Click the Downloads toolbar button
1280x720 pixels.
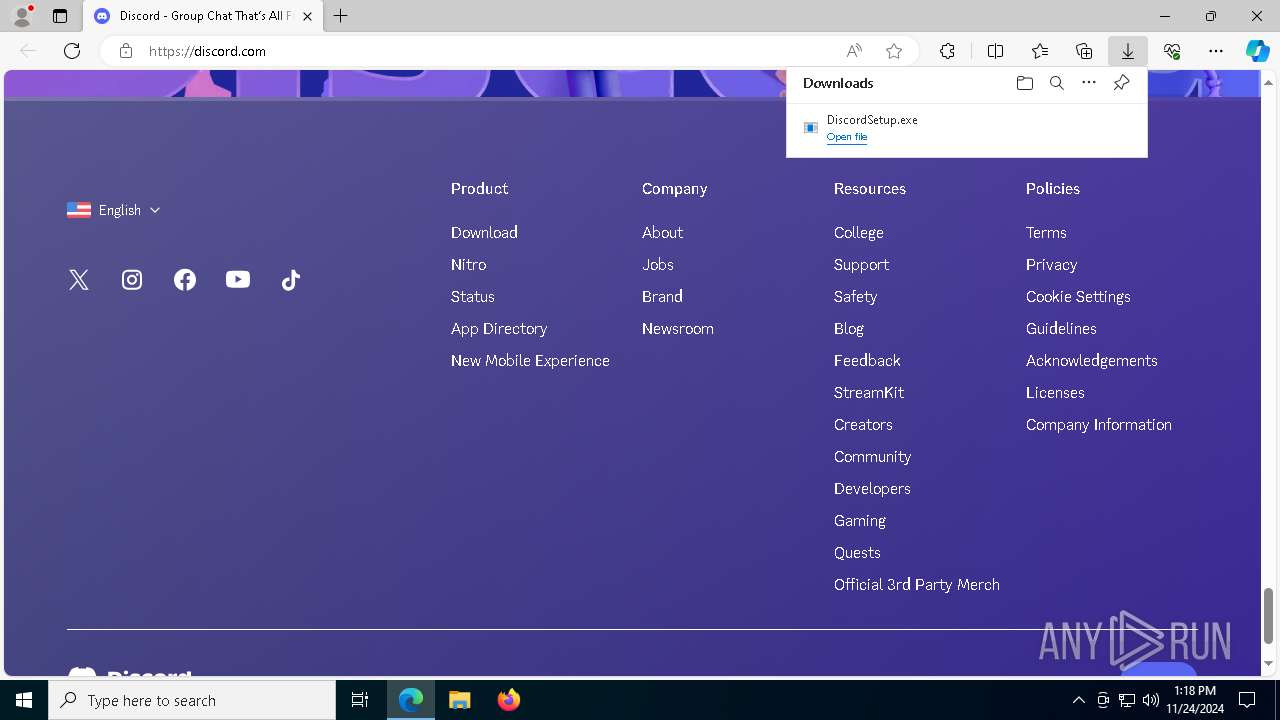pos(1128,51)
